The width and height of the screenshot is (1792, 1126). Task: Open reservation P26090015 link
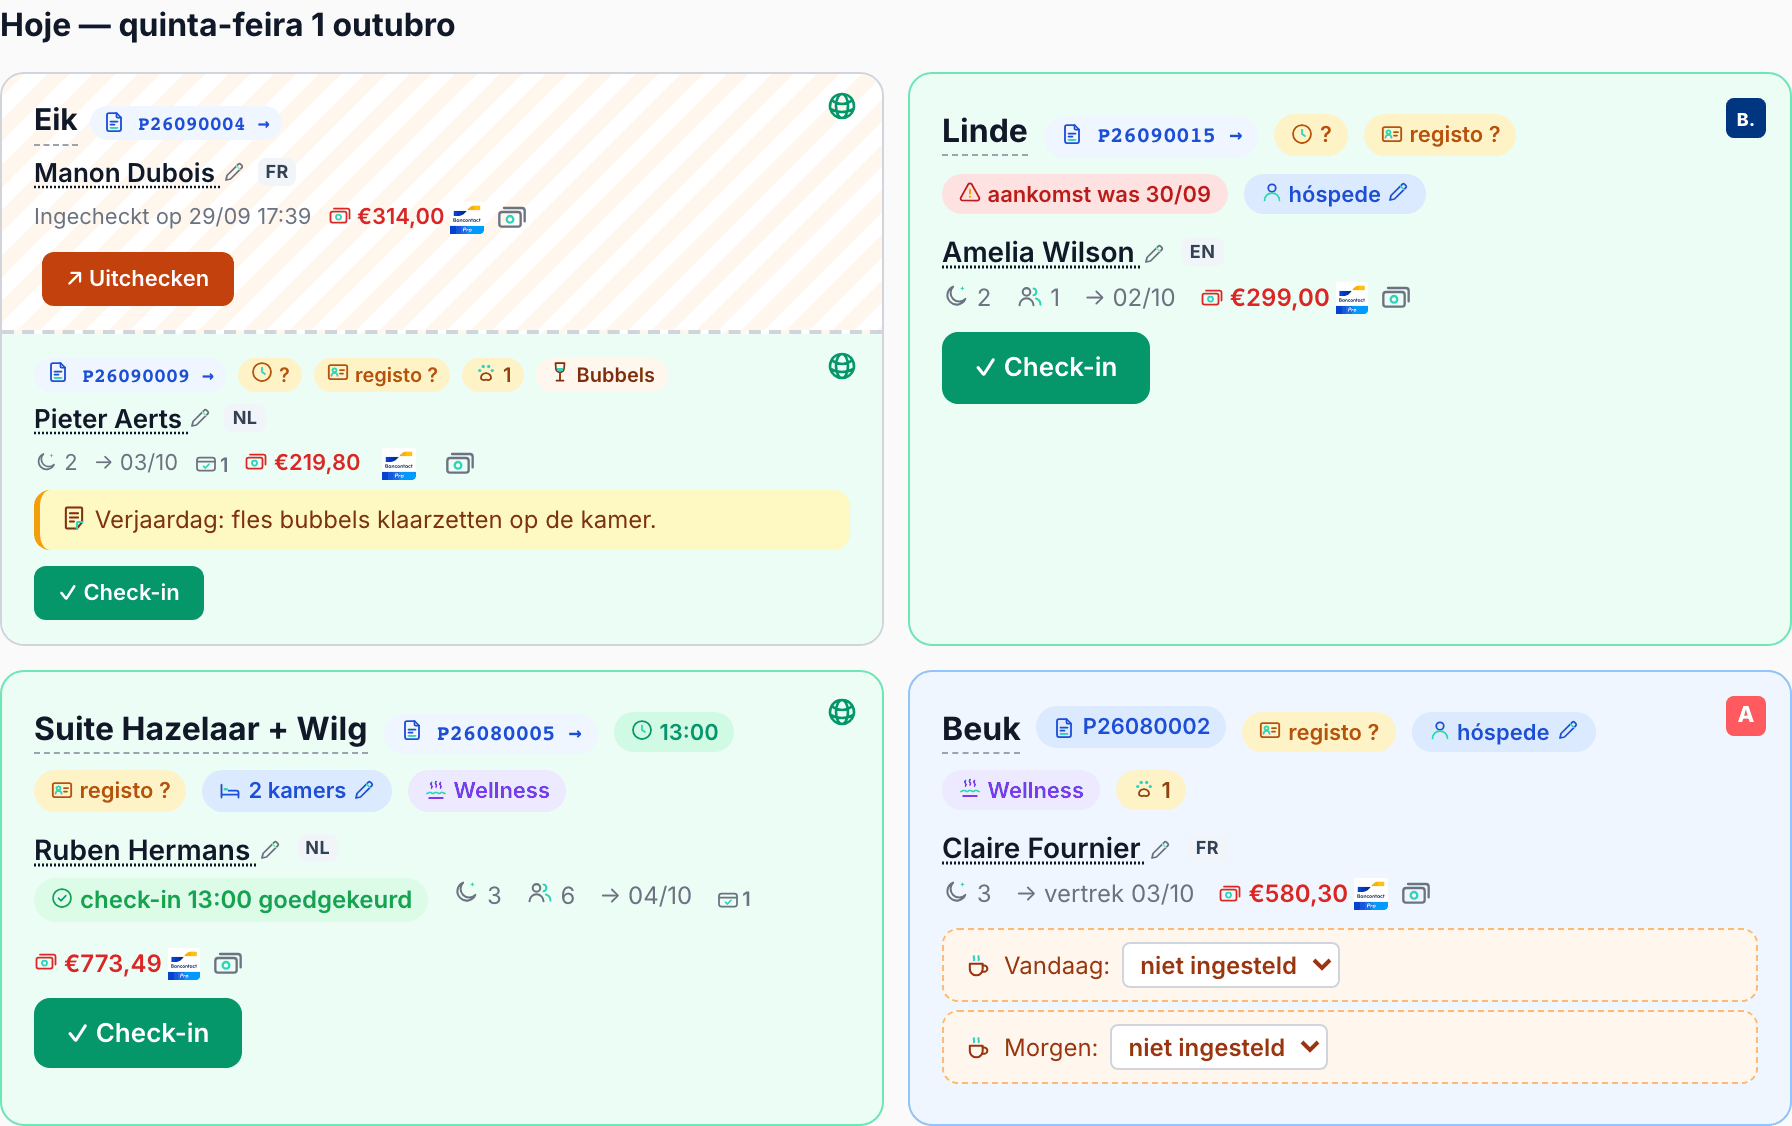1154,135
